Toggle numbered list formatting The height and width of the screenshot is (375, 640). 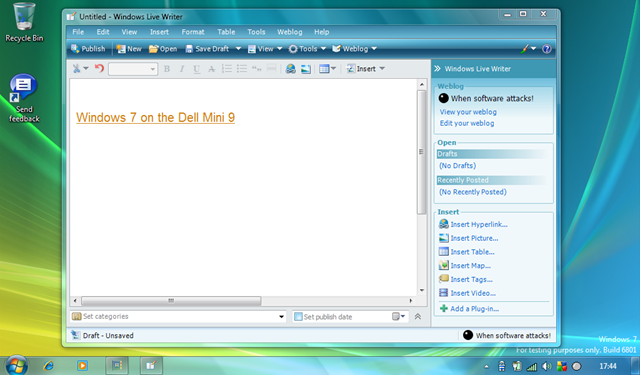(x=227, y=69)
